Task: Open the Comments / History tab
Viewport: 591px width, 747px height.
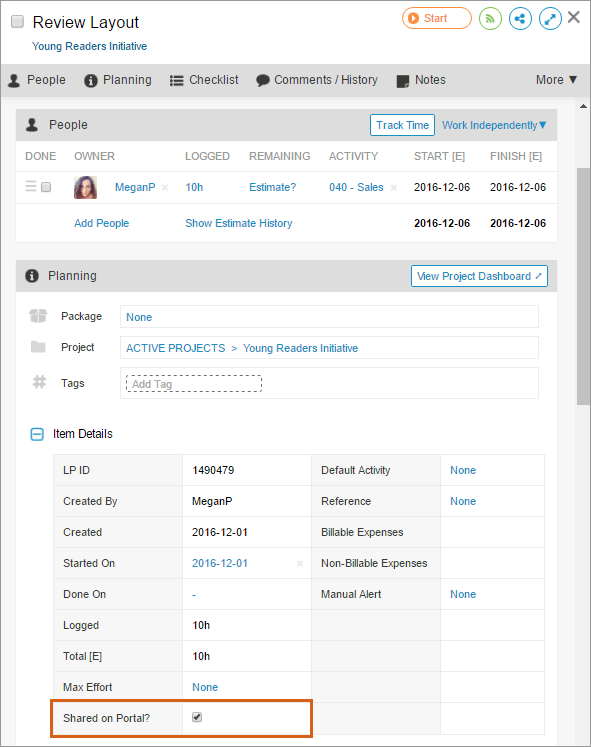Action: coord(317,80)
